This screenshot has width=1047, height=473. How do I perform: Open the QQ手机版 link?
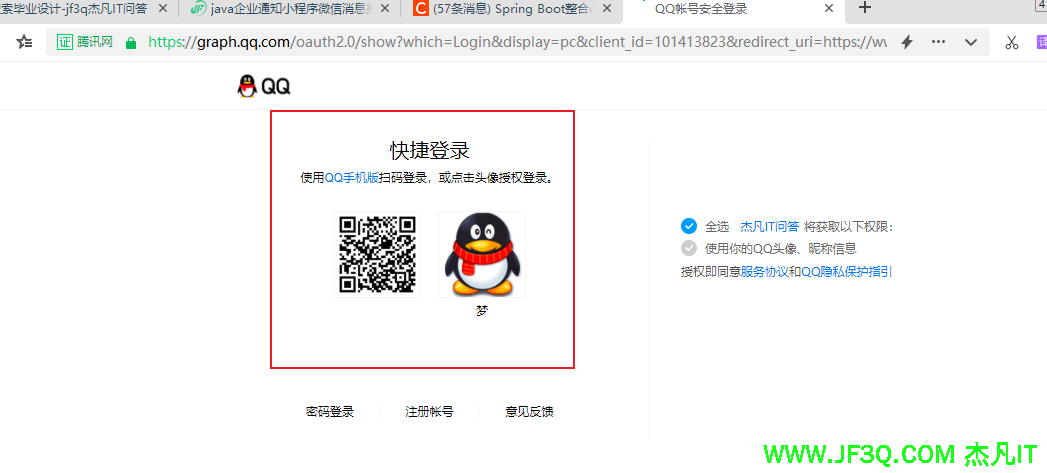pyautogui.click(x=351, y=178)
